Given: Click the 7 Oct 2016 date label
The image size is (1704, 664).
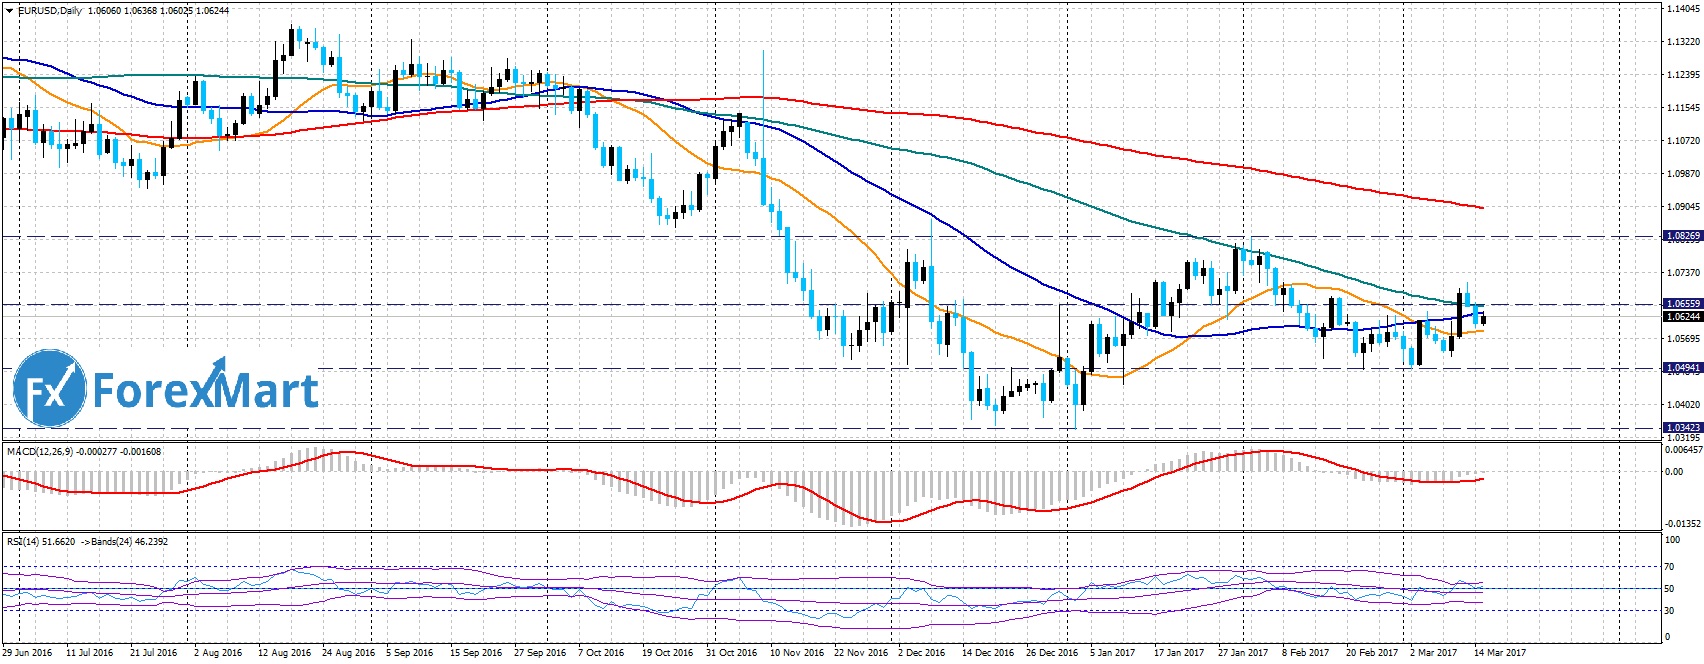Looking at the screenshot, I should (602, 654).
